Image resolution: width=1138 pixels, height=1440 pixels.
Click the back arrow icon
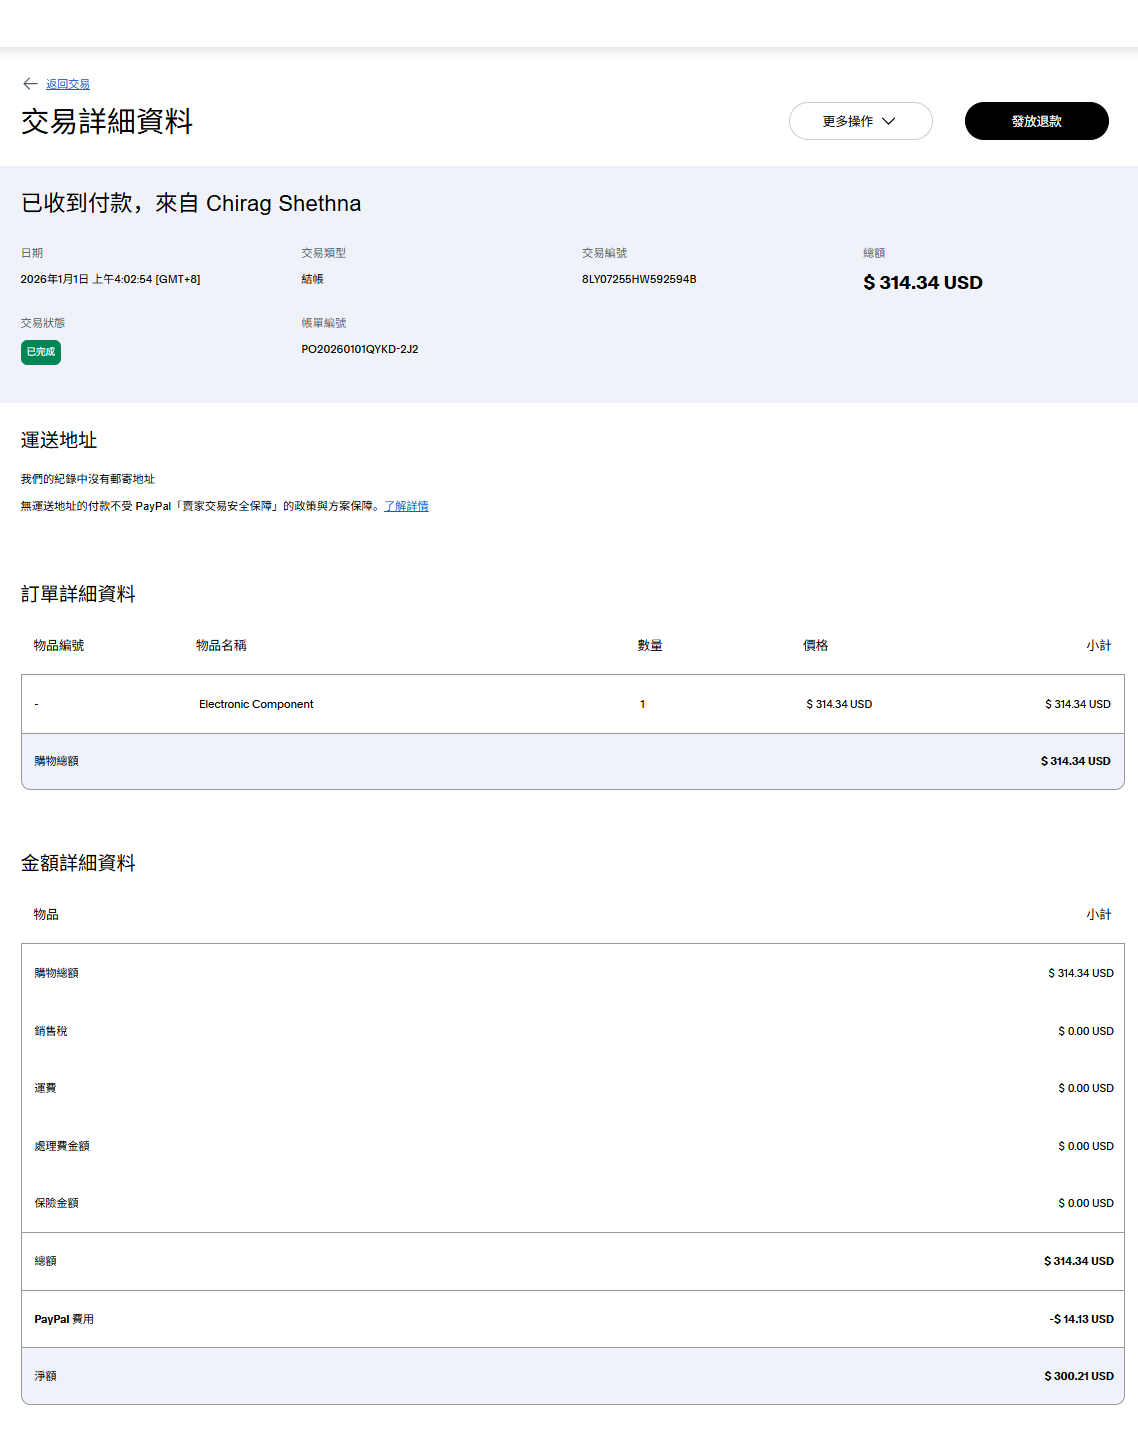[30, 84]
